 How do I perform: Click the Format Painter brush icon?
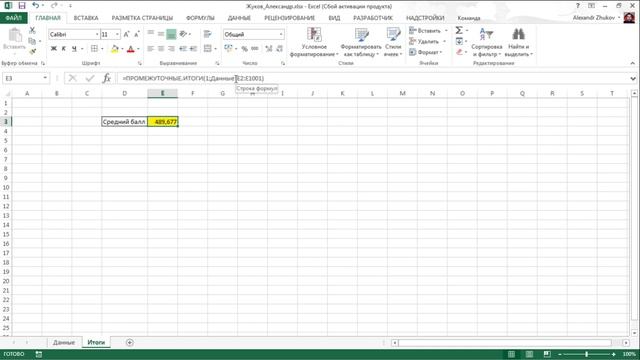(x=32, y=51)
